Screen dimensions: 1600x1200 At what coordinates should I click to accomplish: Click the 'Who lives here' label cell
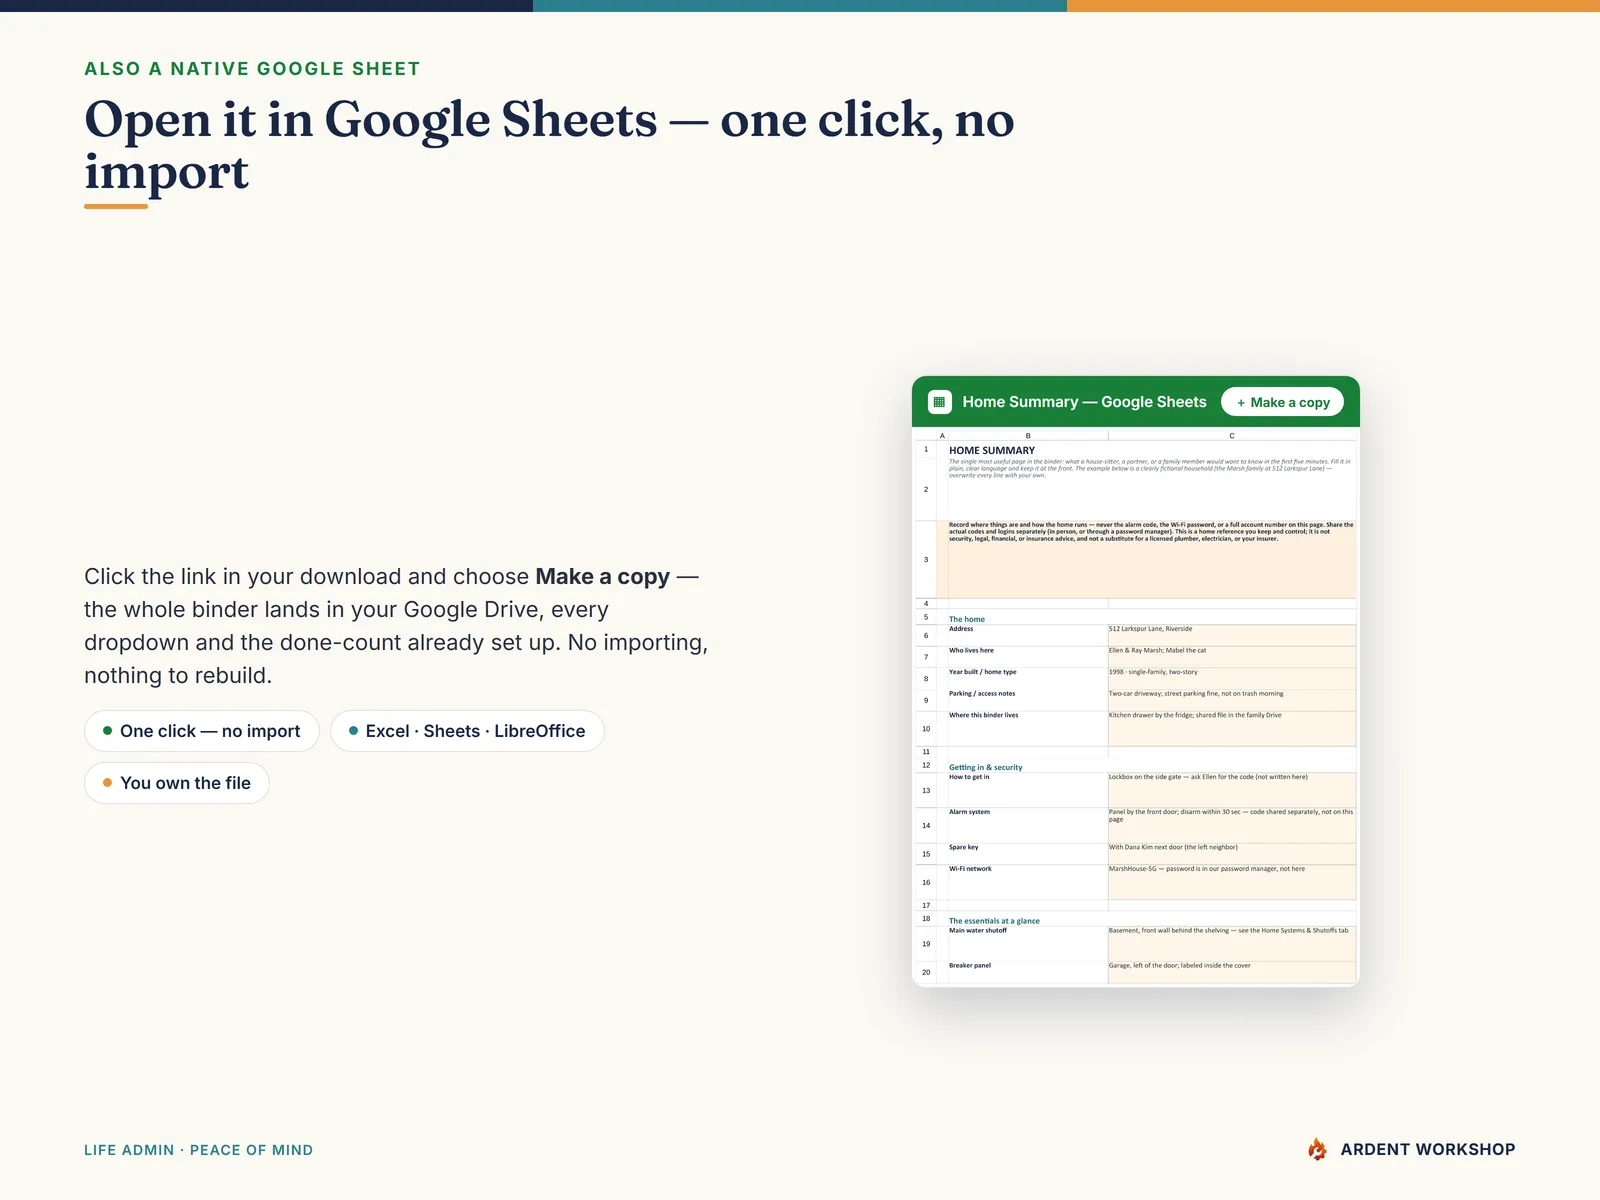(x=1027, y=657)
